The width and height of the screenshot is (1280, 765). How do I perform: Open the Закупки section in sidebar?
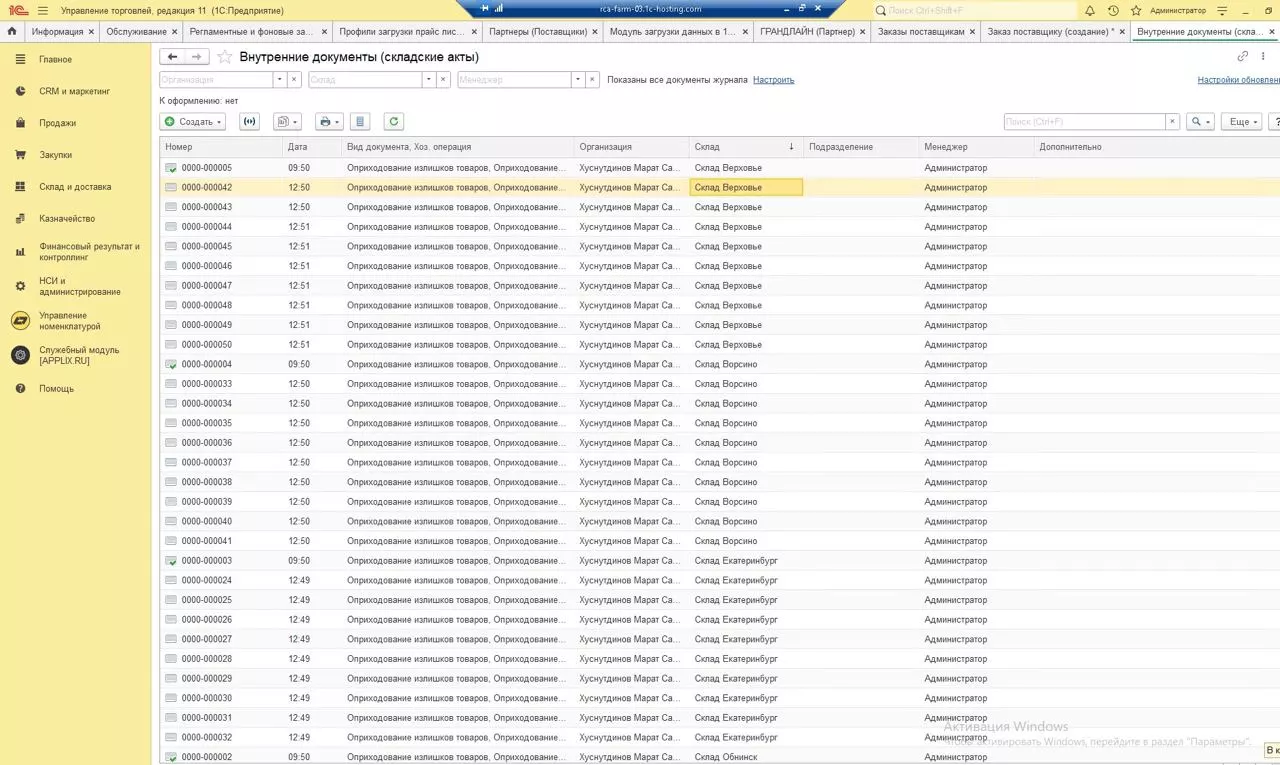point(55,155)
